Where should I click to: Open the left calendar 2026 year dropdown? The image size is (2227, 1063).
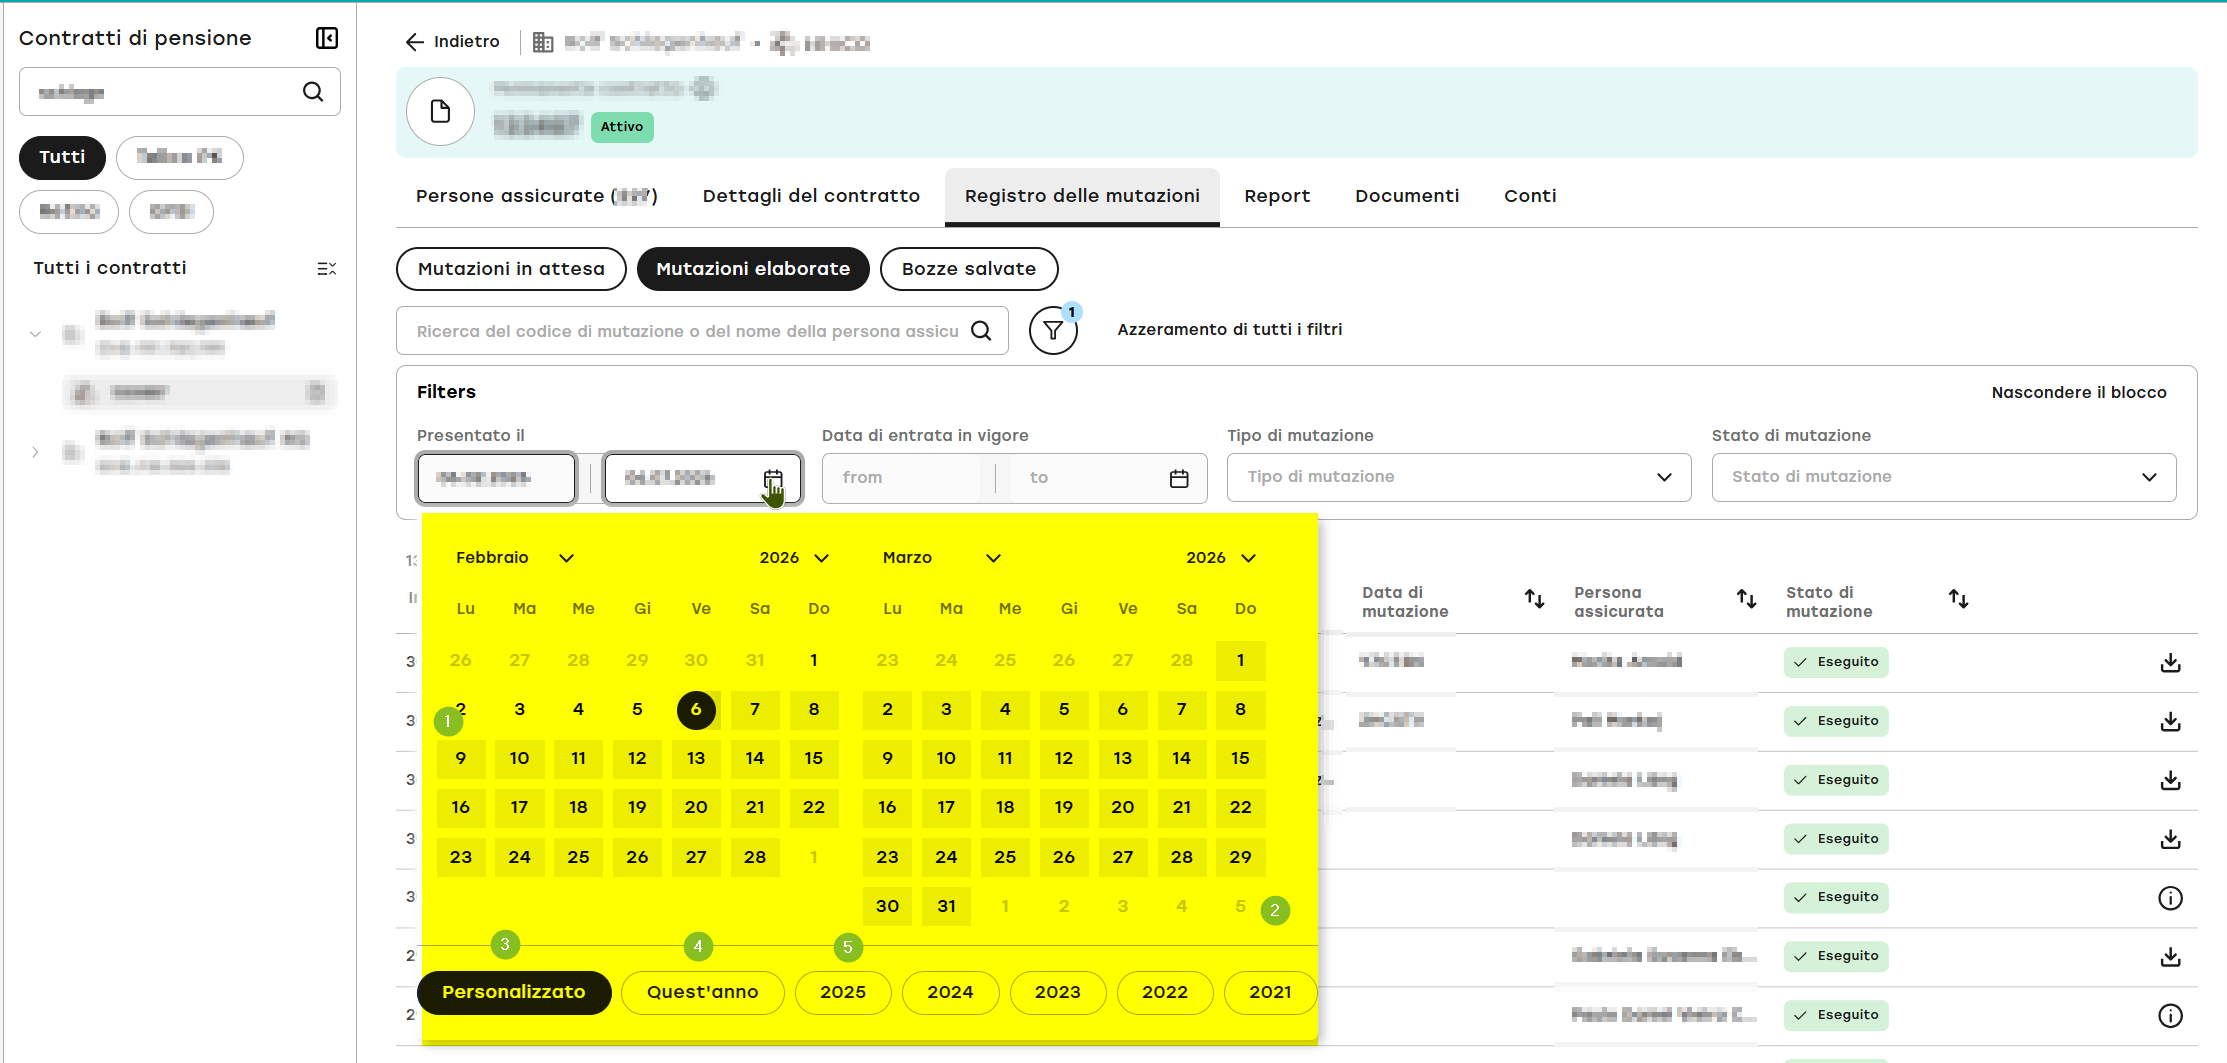click(x=794, y=558)
